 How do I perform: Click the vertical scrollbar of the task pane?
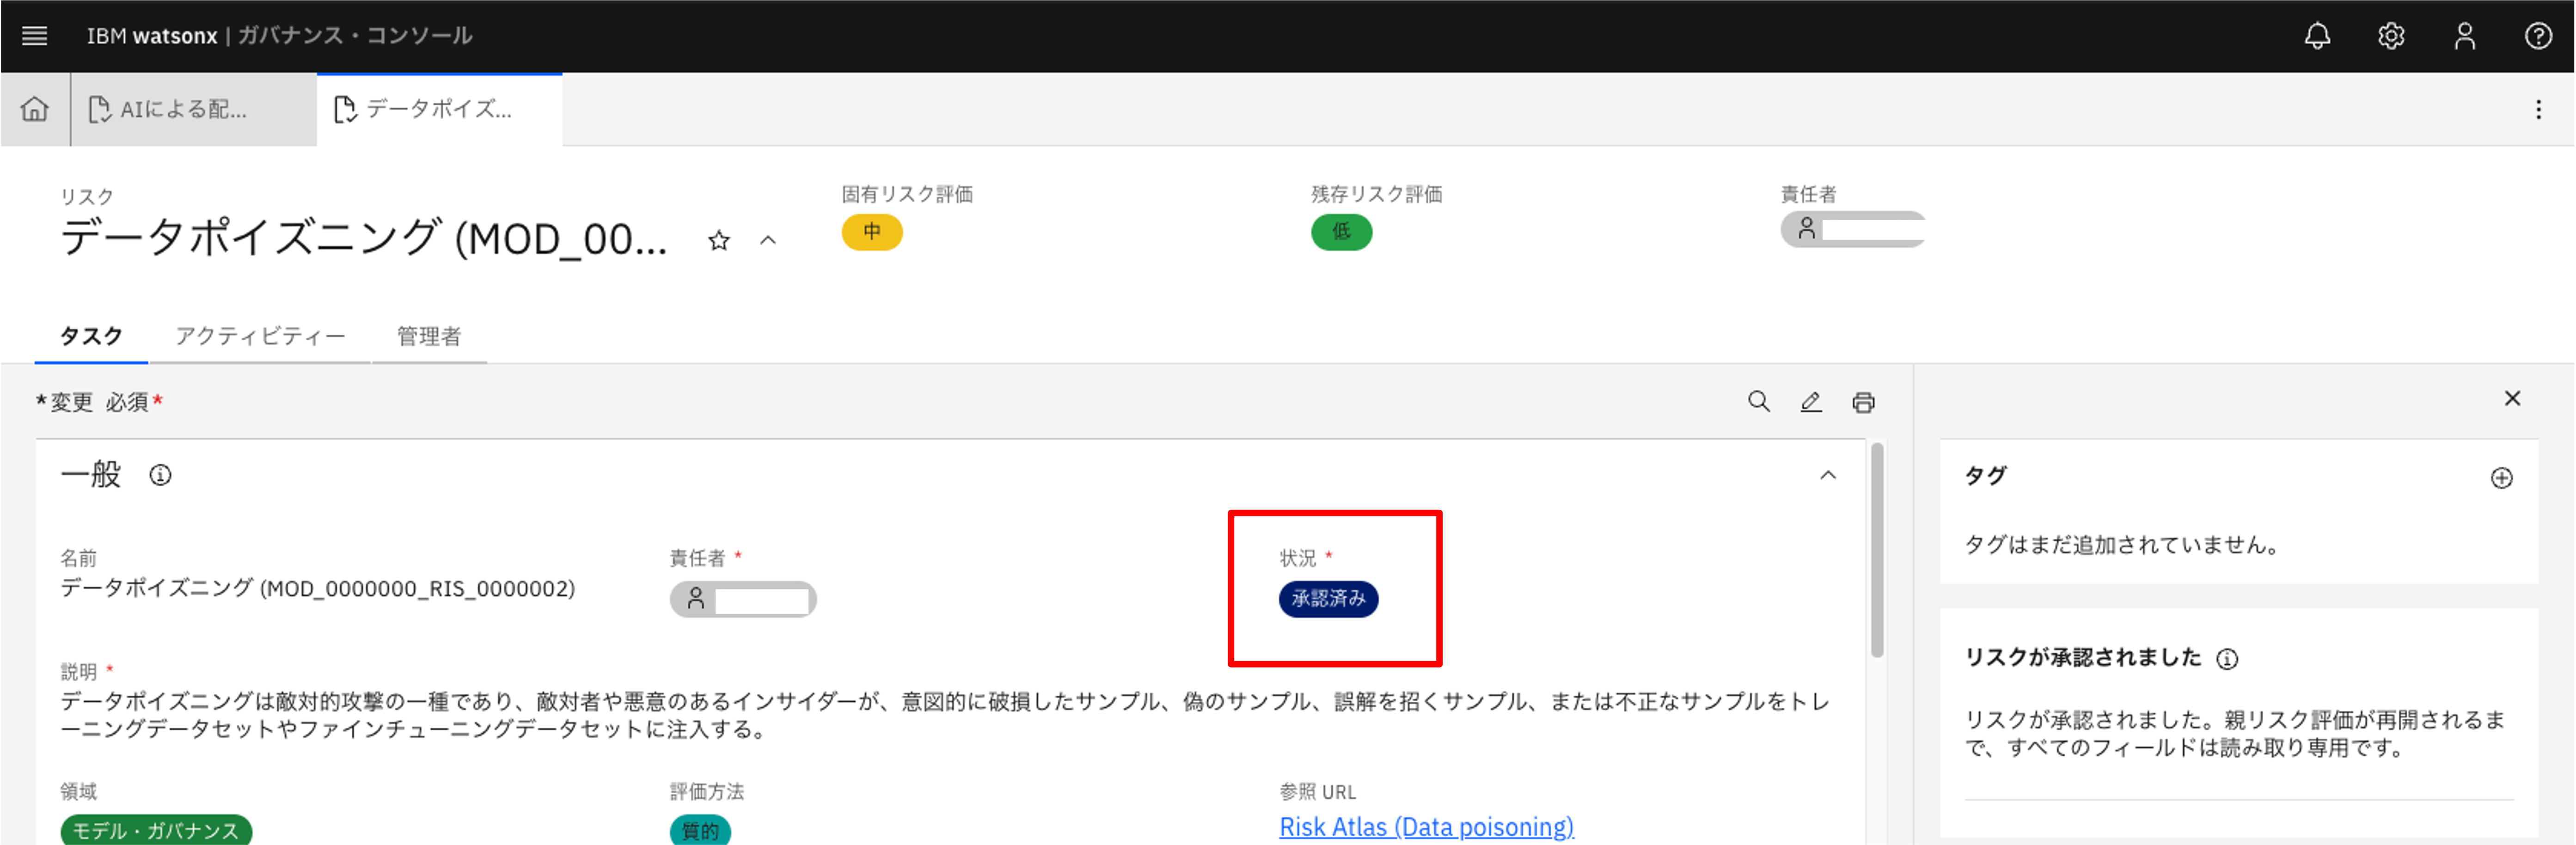[x=1877, y=551]
